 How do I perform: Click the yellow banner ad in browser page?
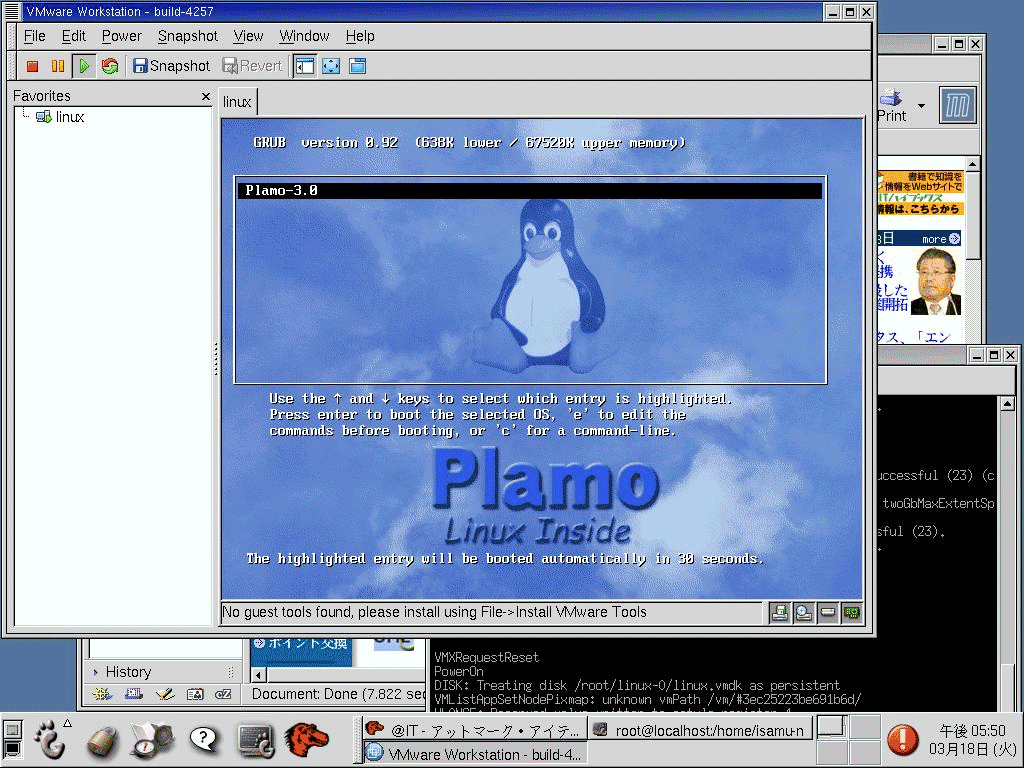click(920, 193)
